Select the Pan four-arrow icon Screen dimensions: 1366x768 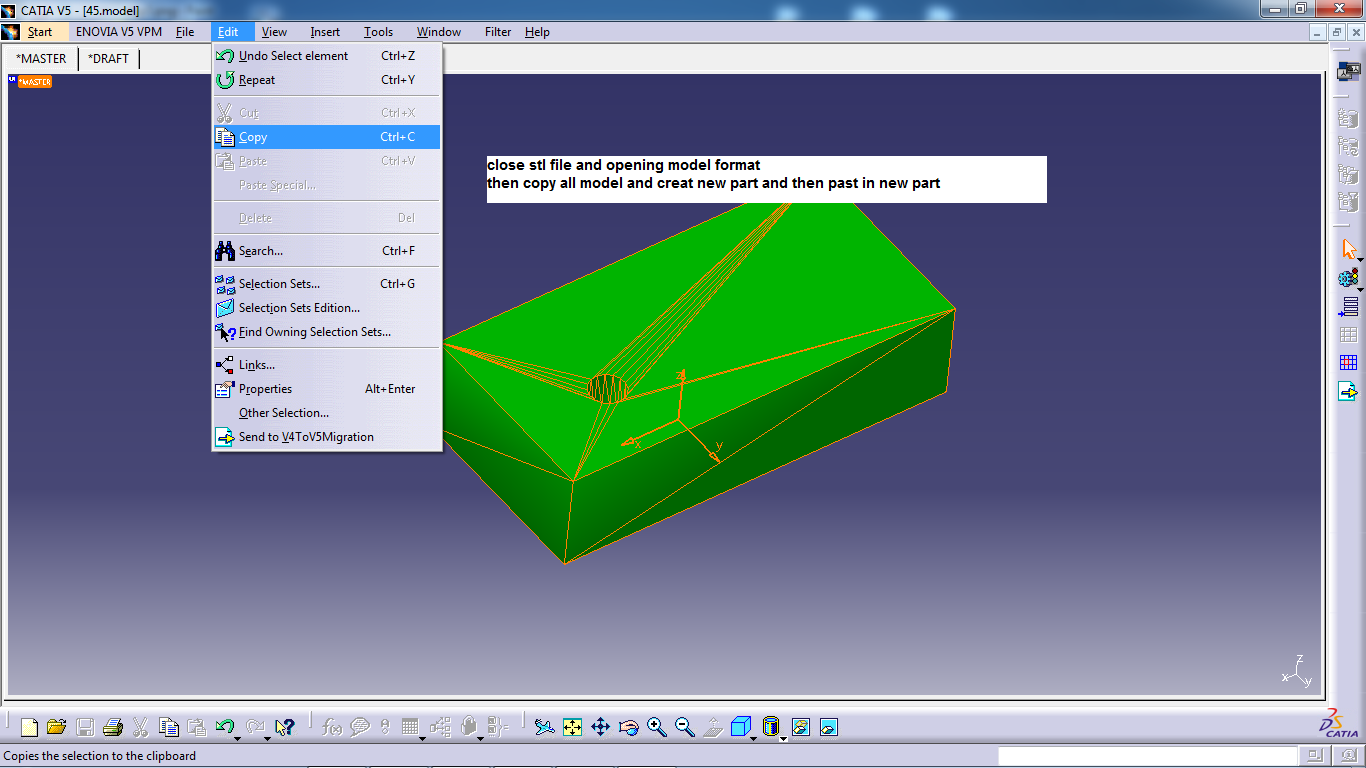point(600,728)
